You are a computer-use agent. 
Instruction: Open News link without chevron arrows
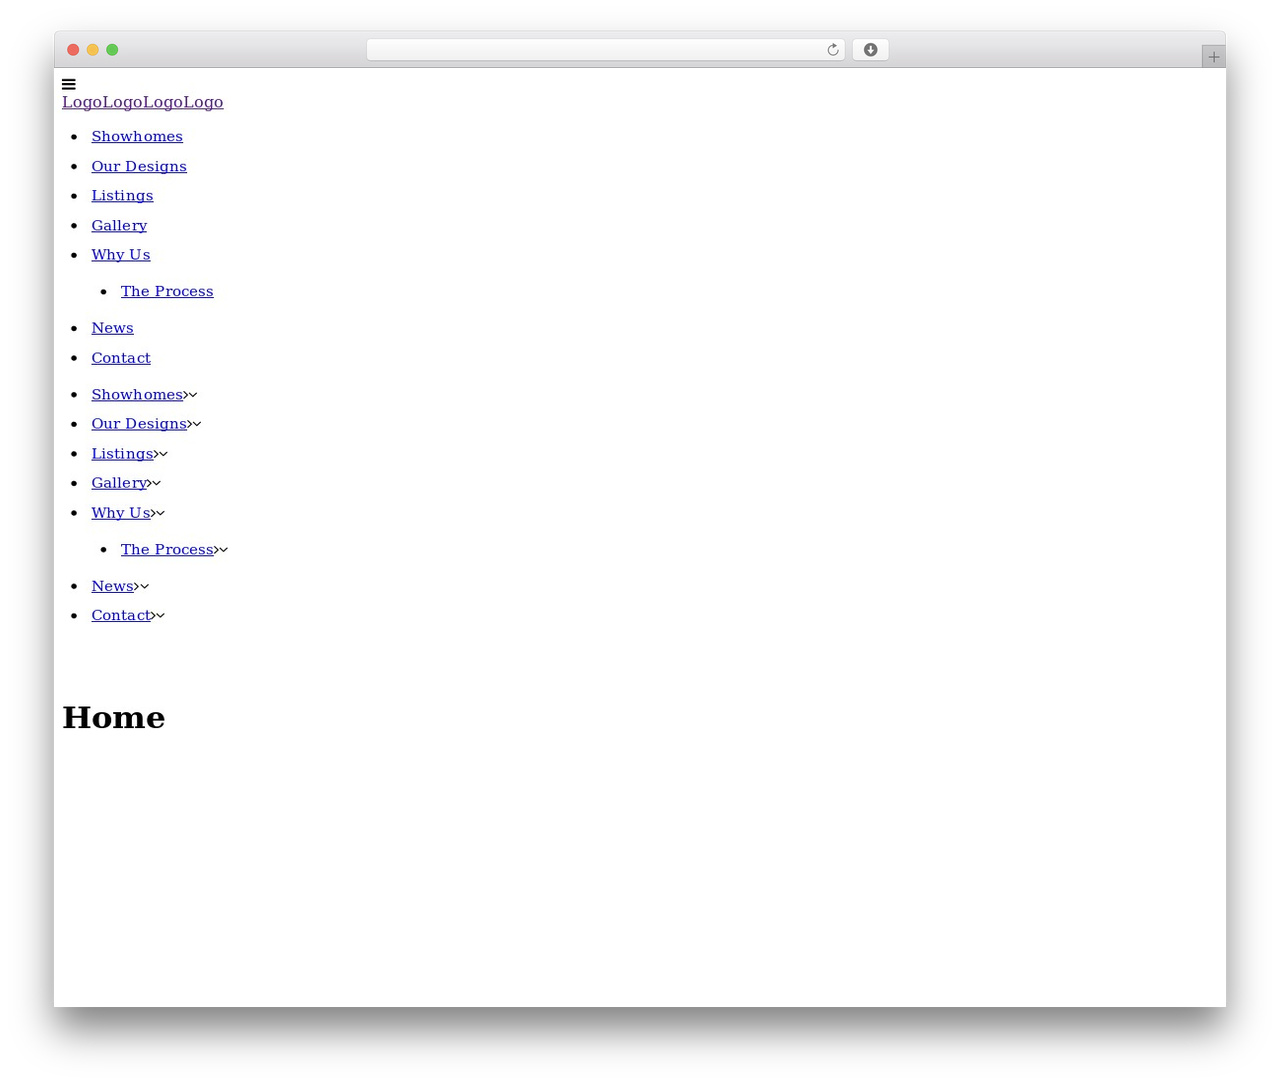[112, 328]
